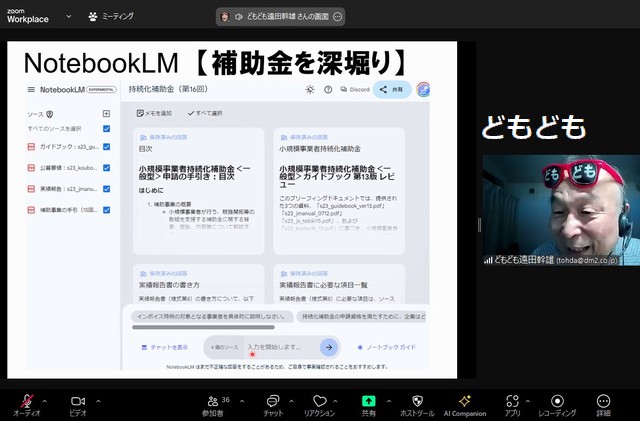Toggle 補助事業の手引 source checkbox
This screenshot has height=421, width=640.
pyautogui.click(x=107, y=210)
